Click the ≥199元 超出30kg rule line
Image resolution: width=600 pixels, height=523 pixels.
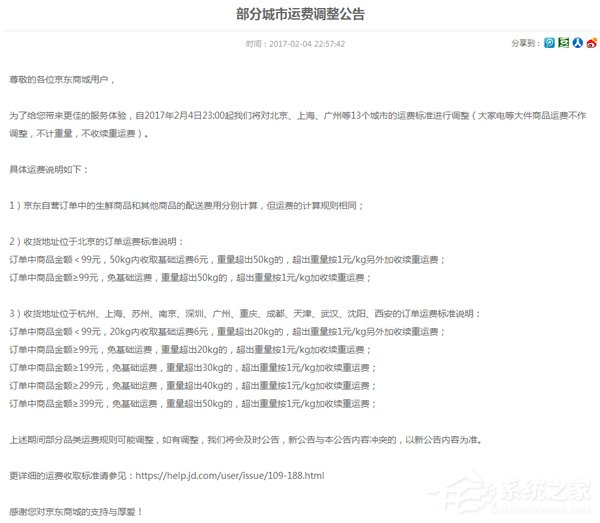[193, 368]
